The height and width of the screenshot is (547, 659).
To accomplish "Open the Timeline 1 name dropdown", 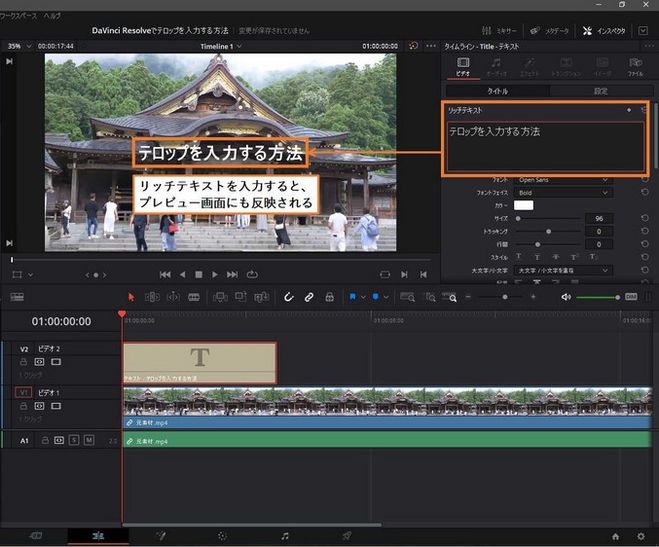I will (221, 46).
